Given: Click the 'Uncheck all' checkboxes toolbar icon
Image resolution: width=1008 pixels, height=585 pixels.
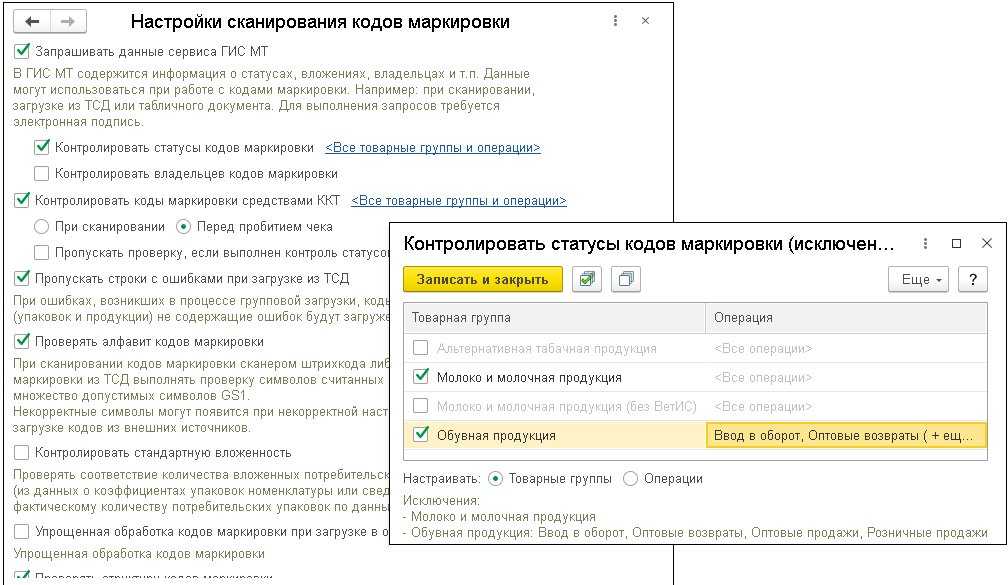Looking at the screenshot, I should (x=626, y=280).
